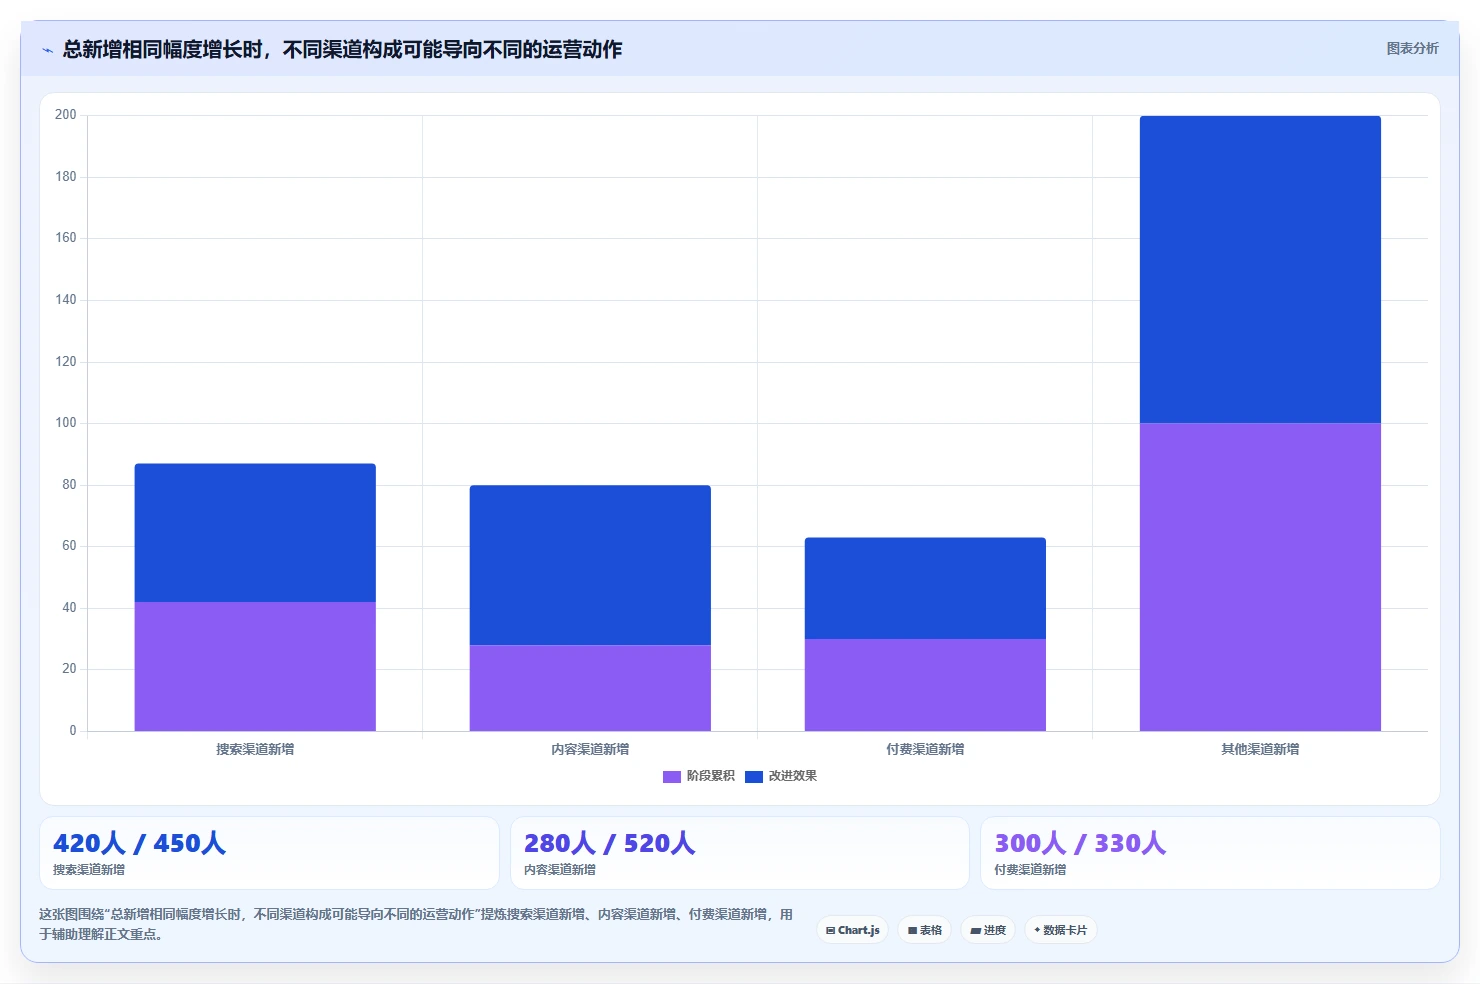The width and height of the screenshot is (1480, 984).
Task: Click the blue segment of 搜索渠道新增 bar
Action: click(x=255, y=533)
